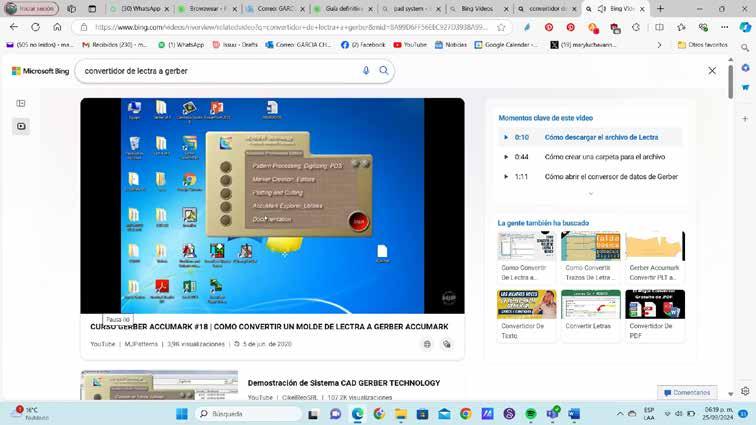Screen dimensions: 756x425
Task: Open the video mode icon in left rail
Action: tap(21, 126)
